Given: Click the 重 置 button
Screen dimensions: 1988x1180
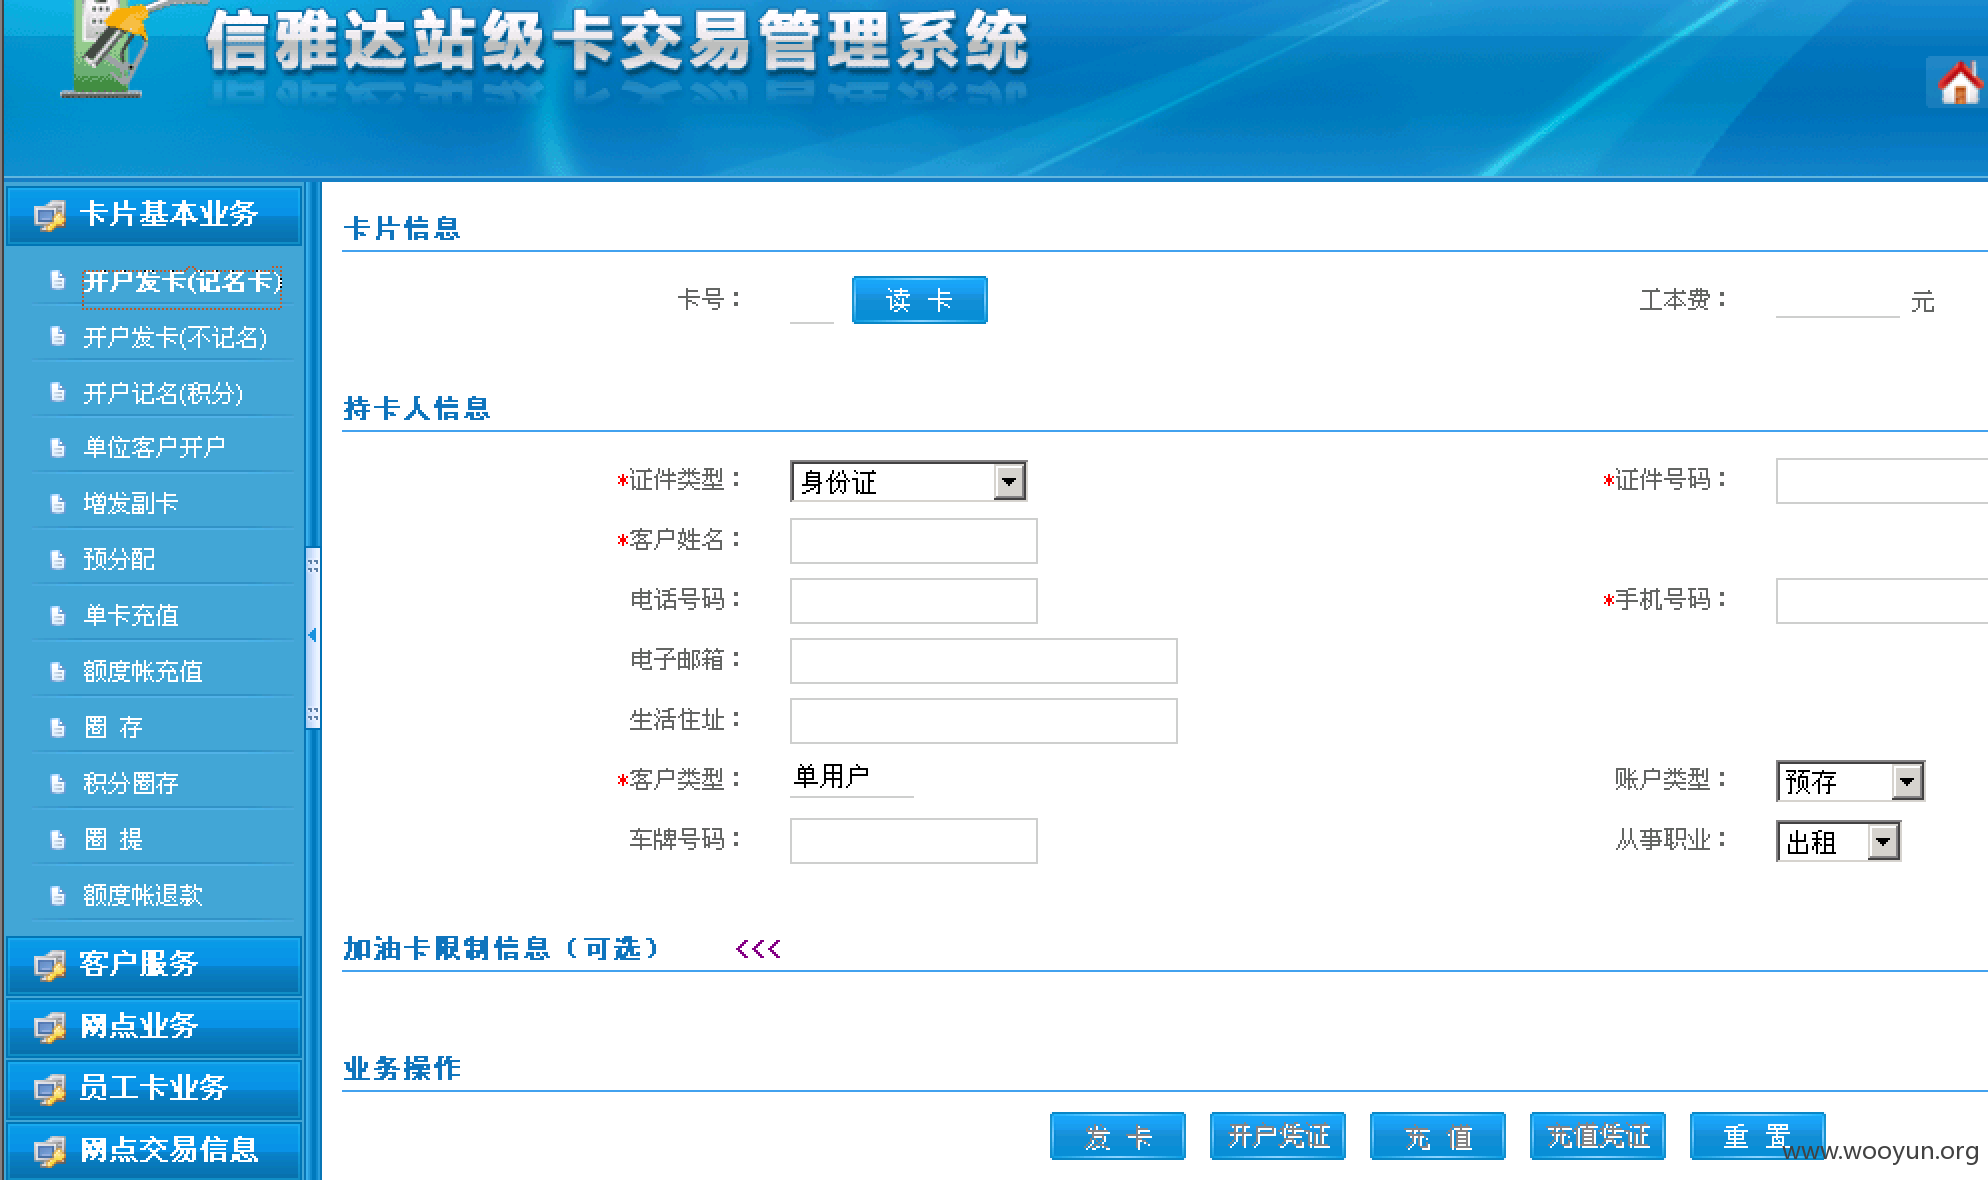Looking at the screenshot, I should pos(1758,1136).
